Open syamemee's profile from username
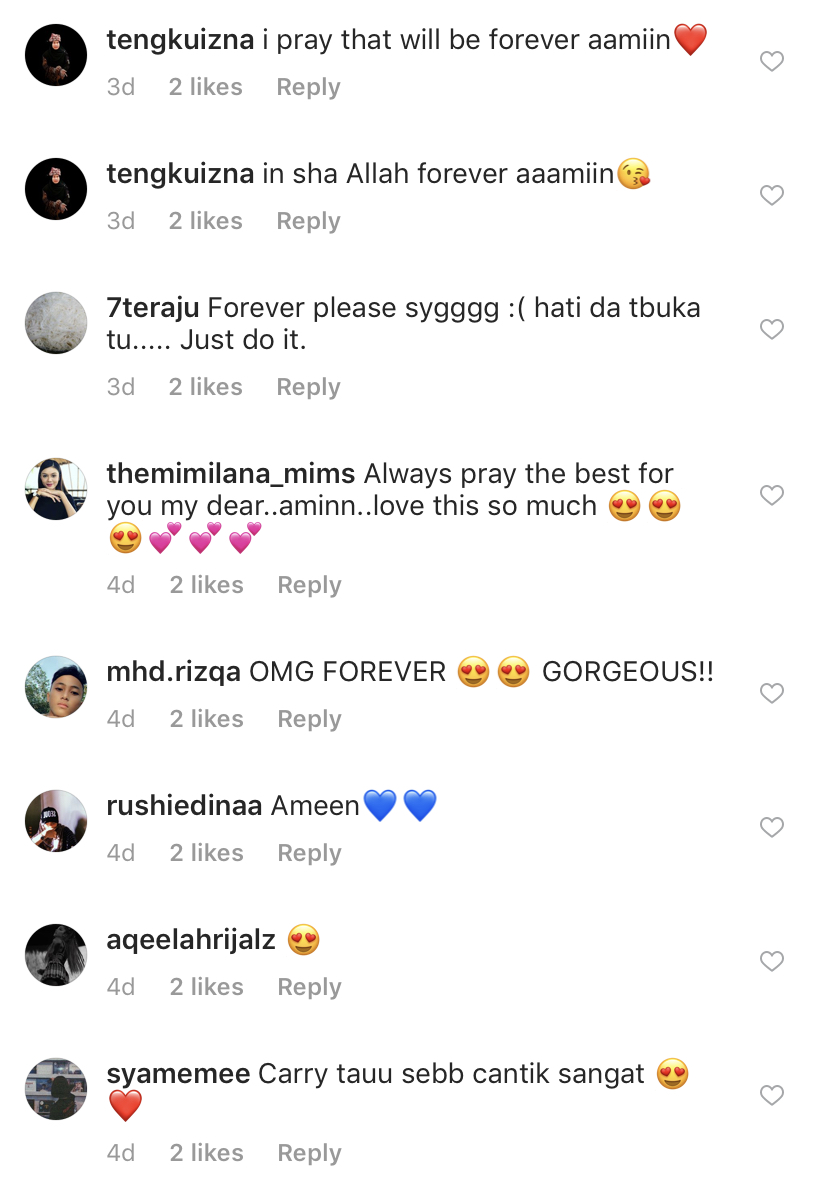828x1198 pixels. pos(178,1075)
